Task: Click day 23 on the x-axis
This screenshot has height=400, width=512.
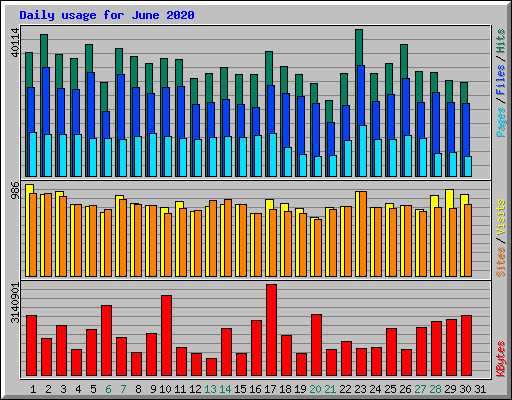Action: pyautogui.click(x=360, y=389)
